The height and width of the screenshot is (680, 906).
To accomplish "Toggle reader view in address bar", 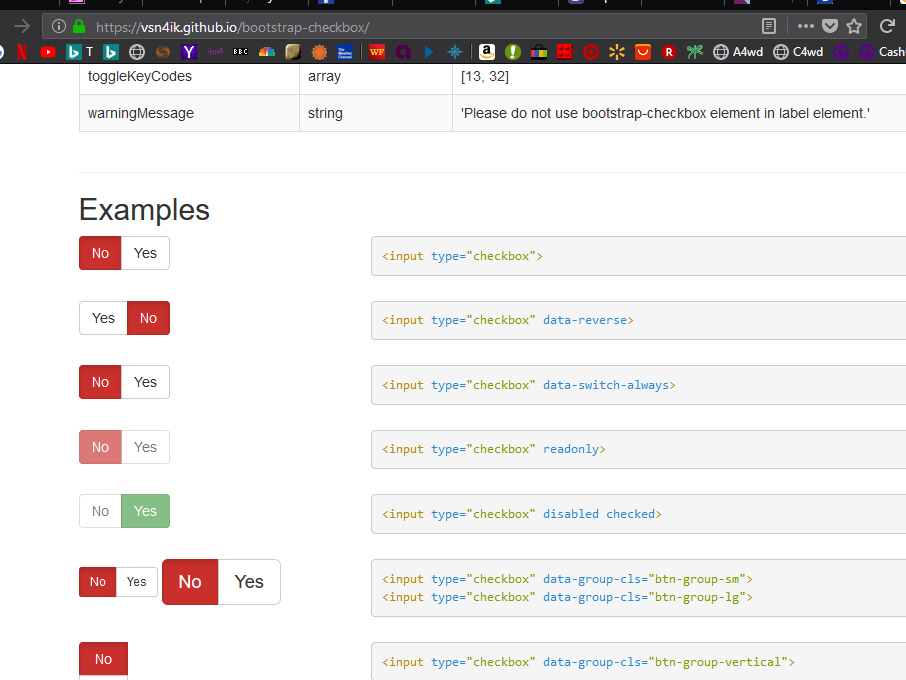I will pos(768,26).
